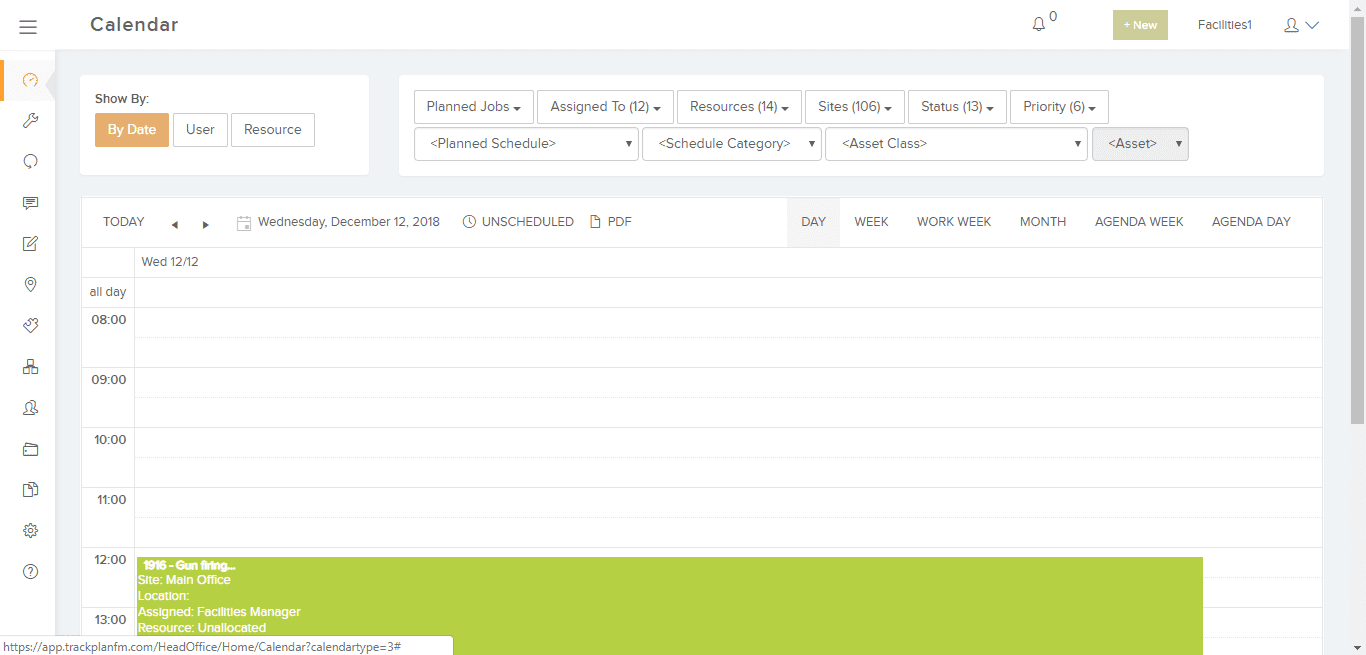This screenshot has height=655, width=1366.
Task: Open the edit note sidebar icon
Action: coord(30,244)
